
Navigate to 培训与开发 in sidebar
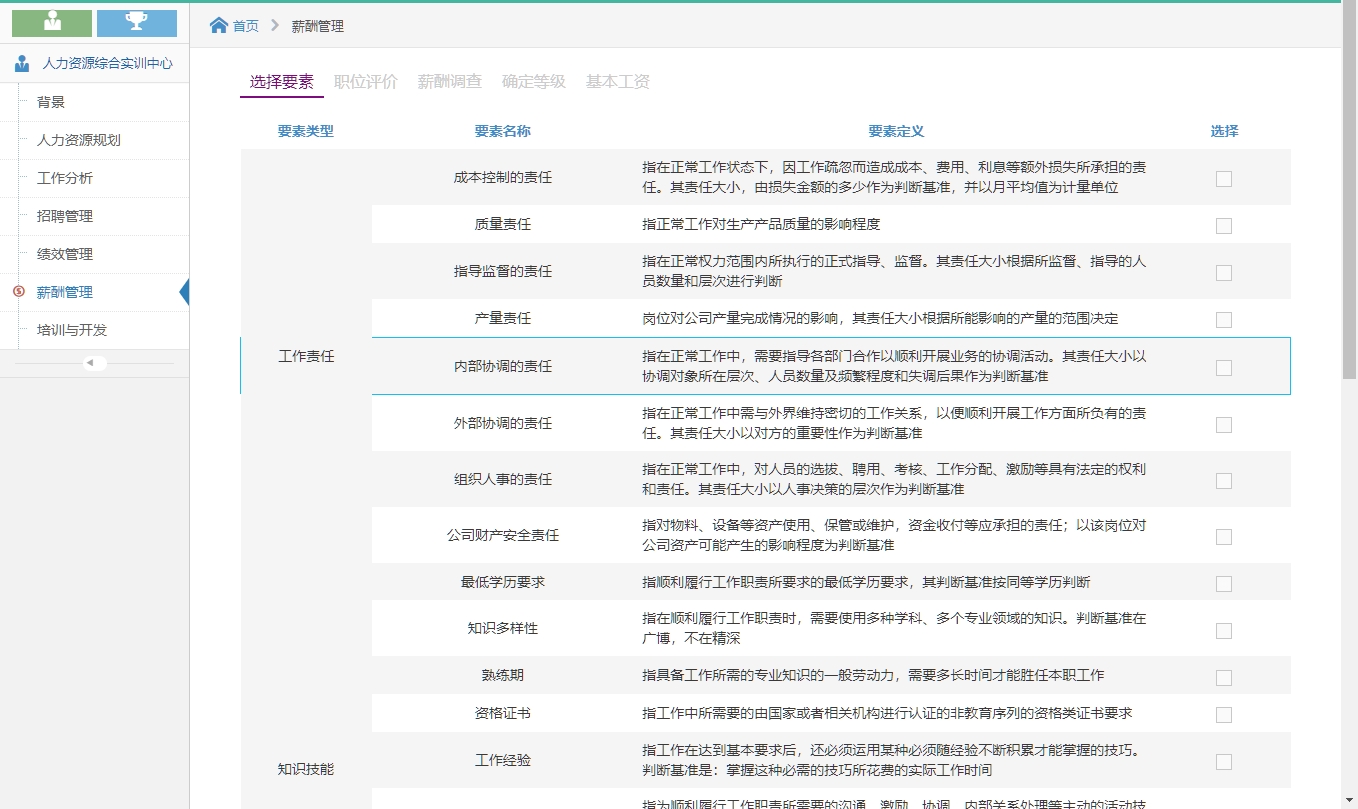[x=71, y=330]
